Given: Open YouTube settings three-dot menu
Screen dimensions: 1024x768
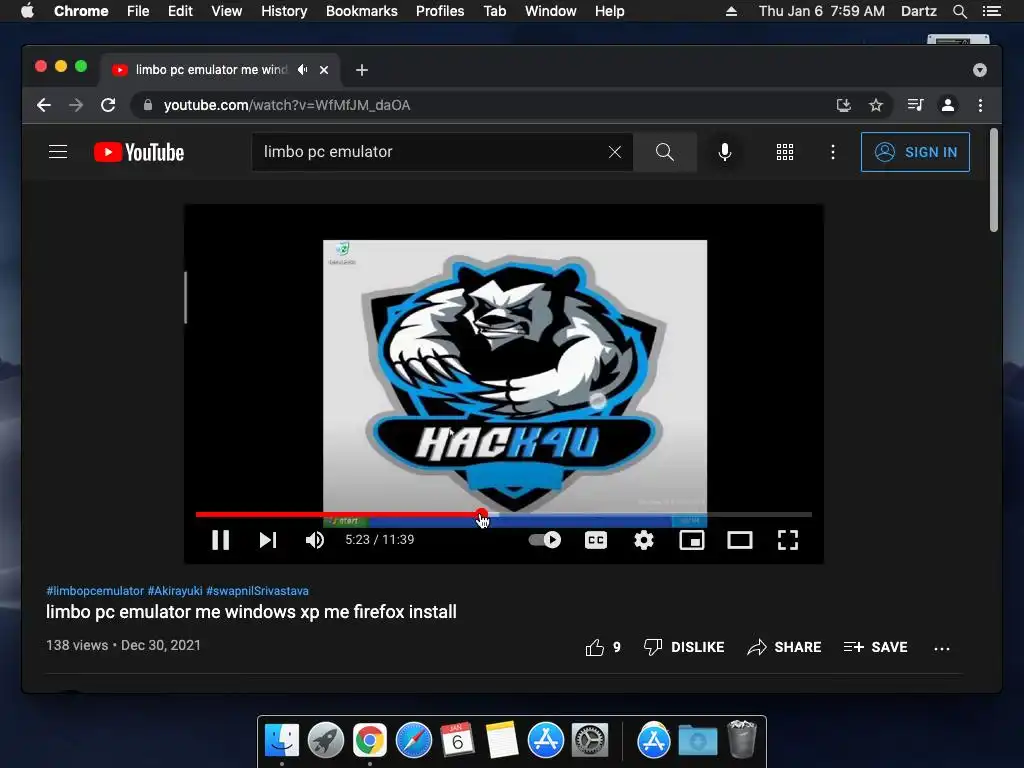Looking at the screenshot, I should (x=833, y=152).
